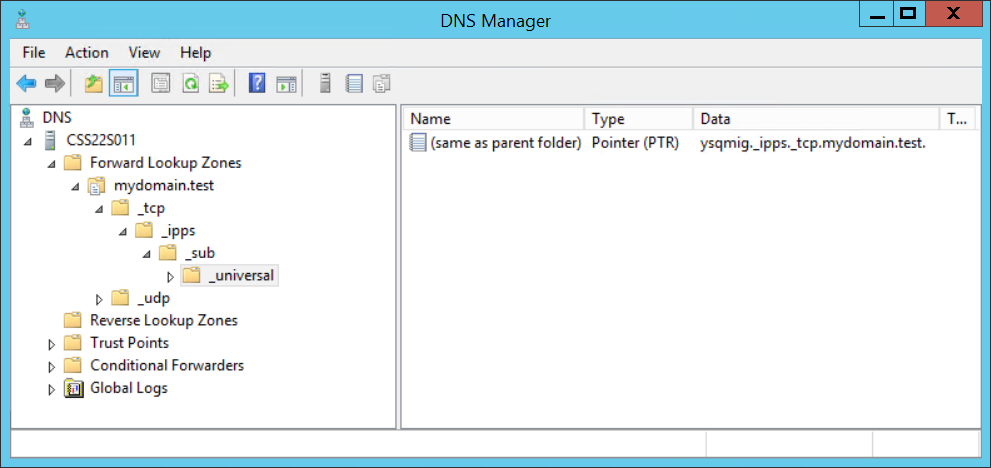Expand the _udp folder arrow
991x468 pixels.
(99, 299)
